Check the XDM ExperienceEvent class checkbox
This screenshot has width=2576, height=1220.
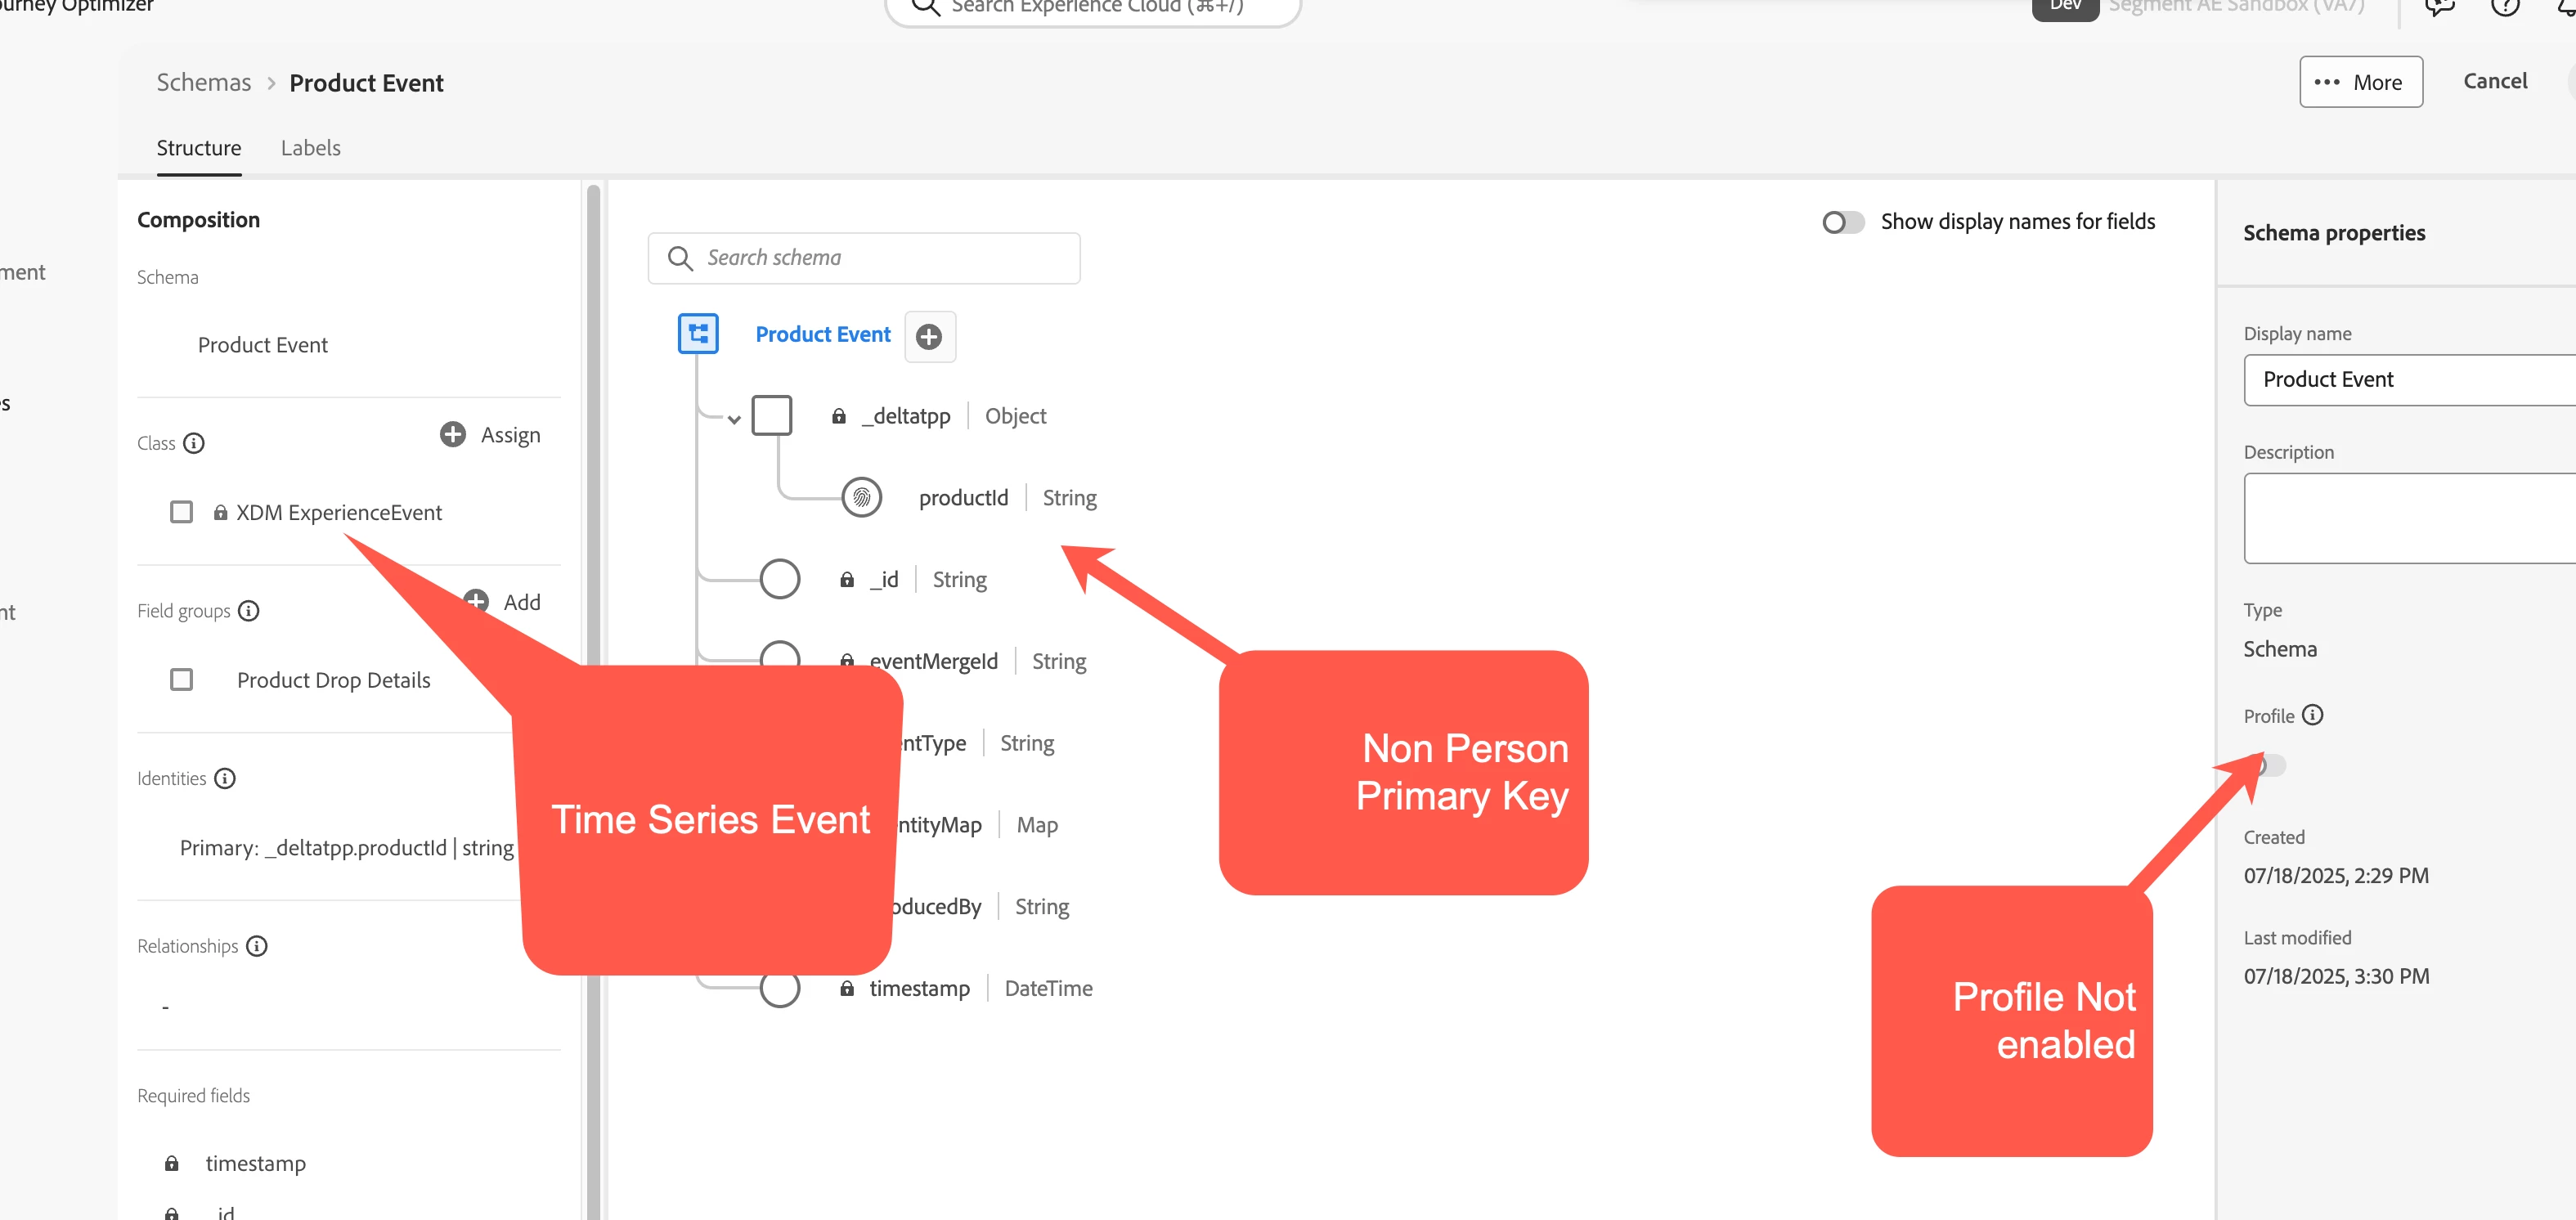click(x=181, y=512)
